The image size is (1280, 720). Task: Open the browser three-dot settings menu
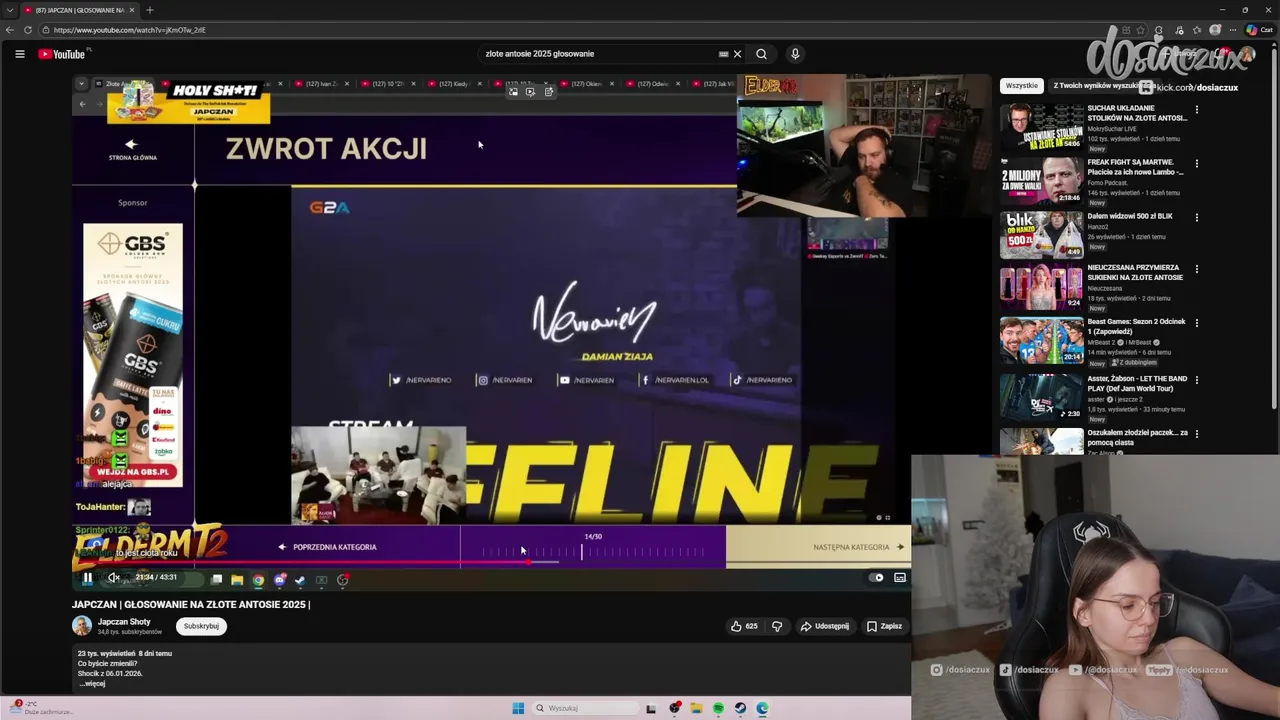pyautogui.click(x=1233, y=30)
